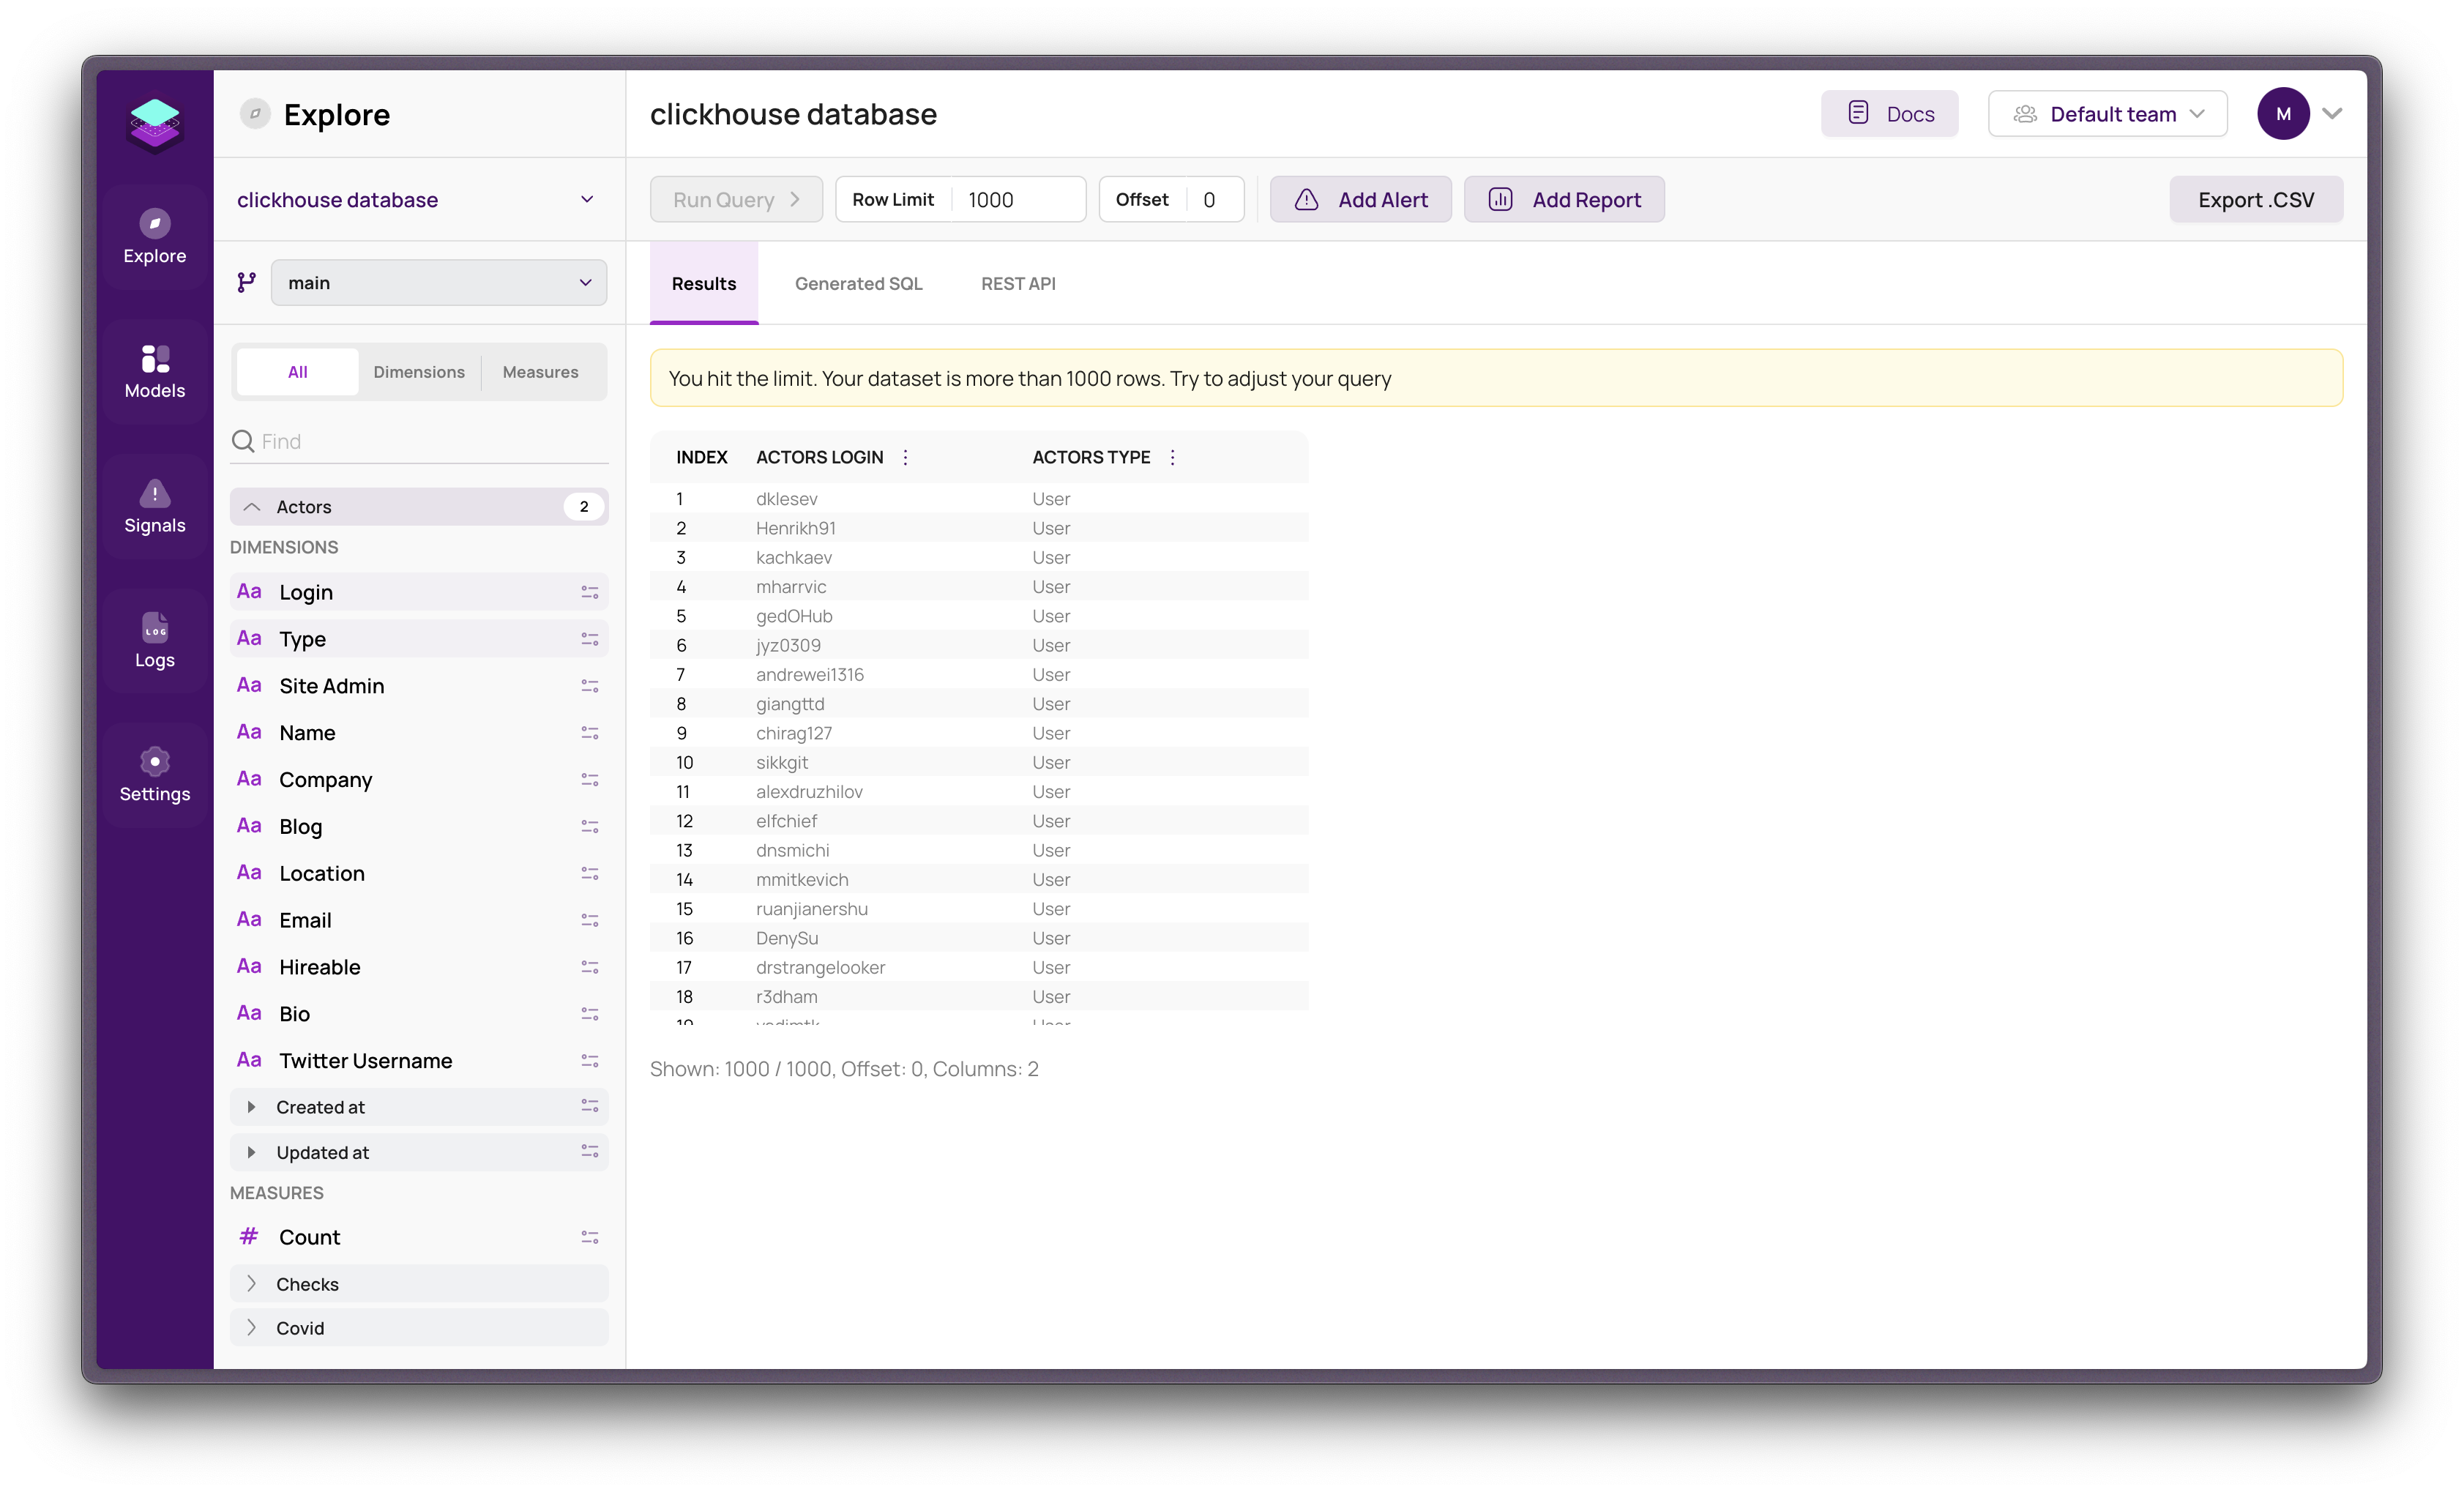The width and height of the screenshot is (2464, 1492).
Task: Open the Default team dropdown
Action: pyautogui.click(x=2107, y=114)
